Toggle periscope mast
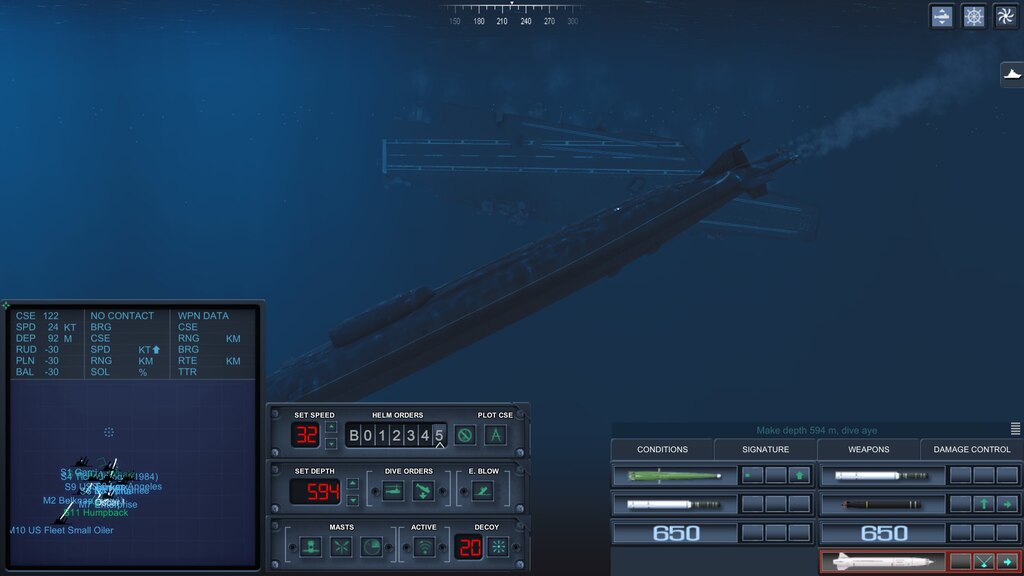The height and width of the screenshot is (576, 1024). coord(310,547)
